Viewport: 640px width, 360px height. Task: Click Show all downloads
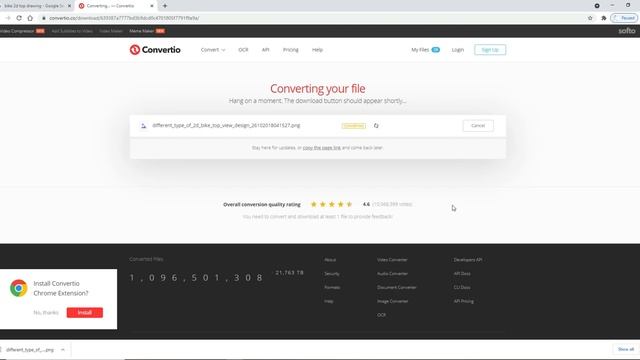tap(626, 349)
